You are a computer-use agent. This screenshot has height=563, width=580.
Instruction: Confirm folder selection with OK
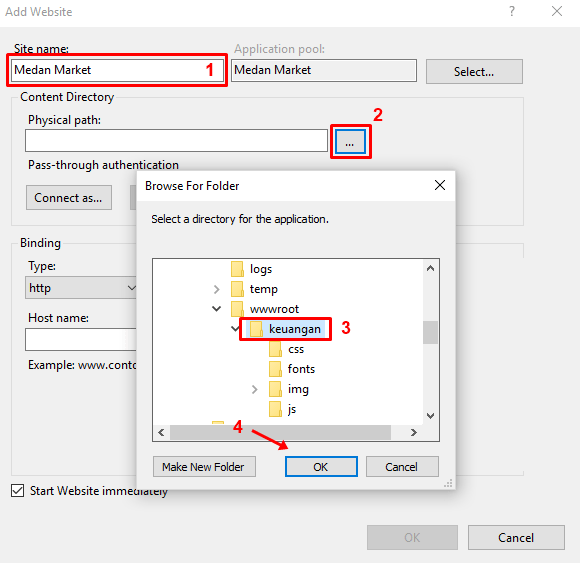[x=321, y=467]
